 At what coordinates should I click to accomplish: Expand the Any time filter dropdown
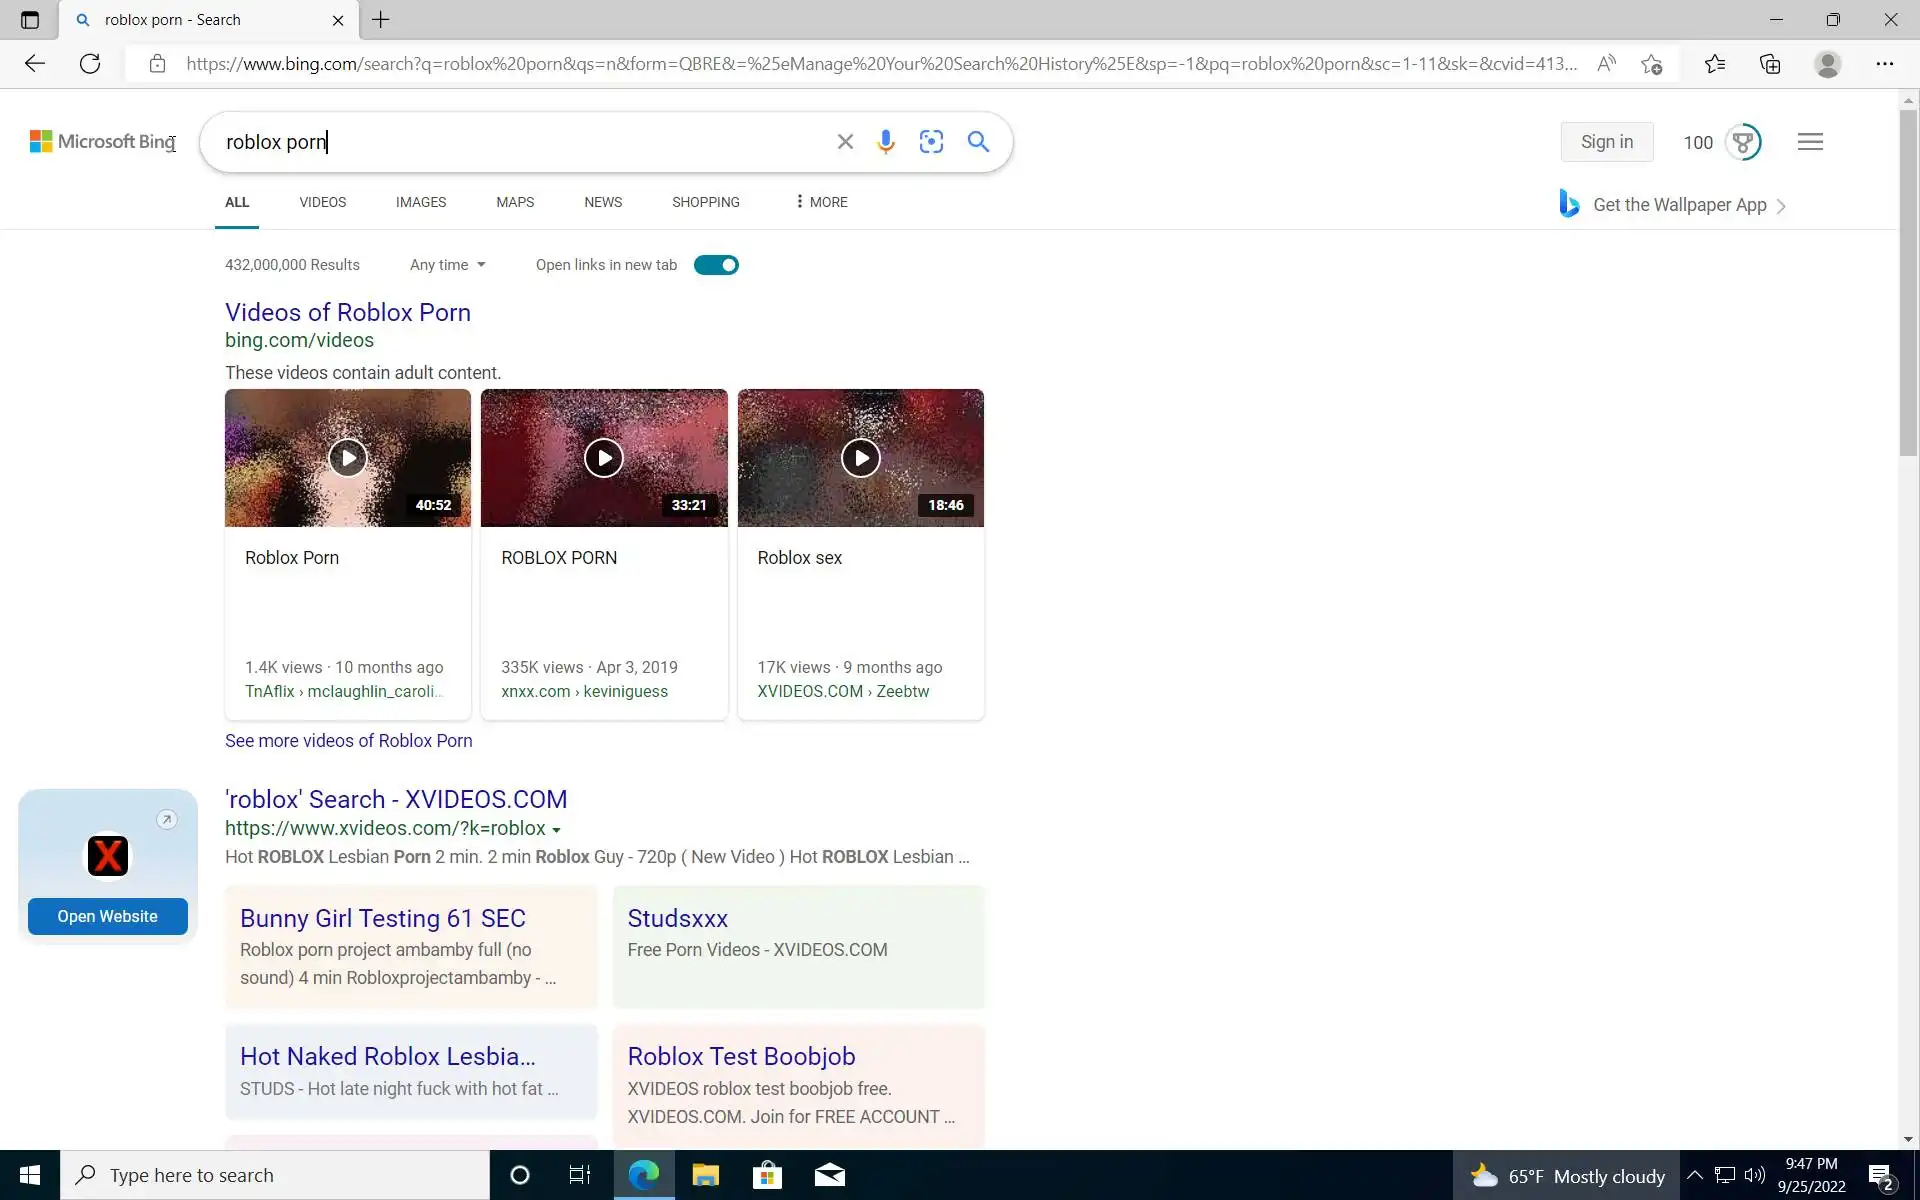coord(447,265)
